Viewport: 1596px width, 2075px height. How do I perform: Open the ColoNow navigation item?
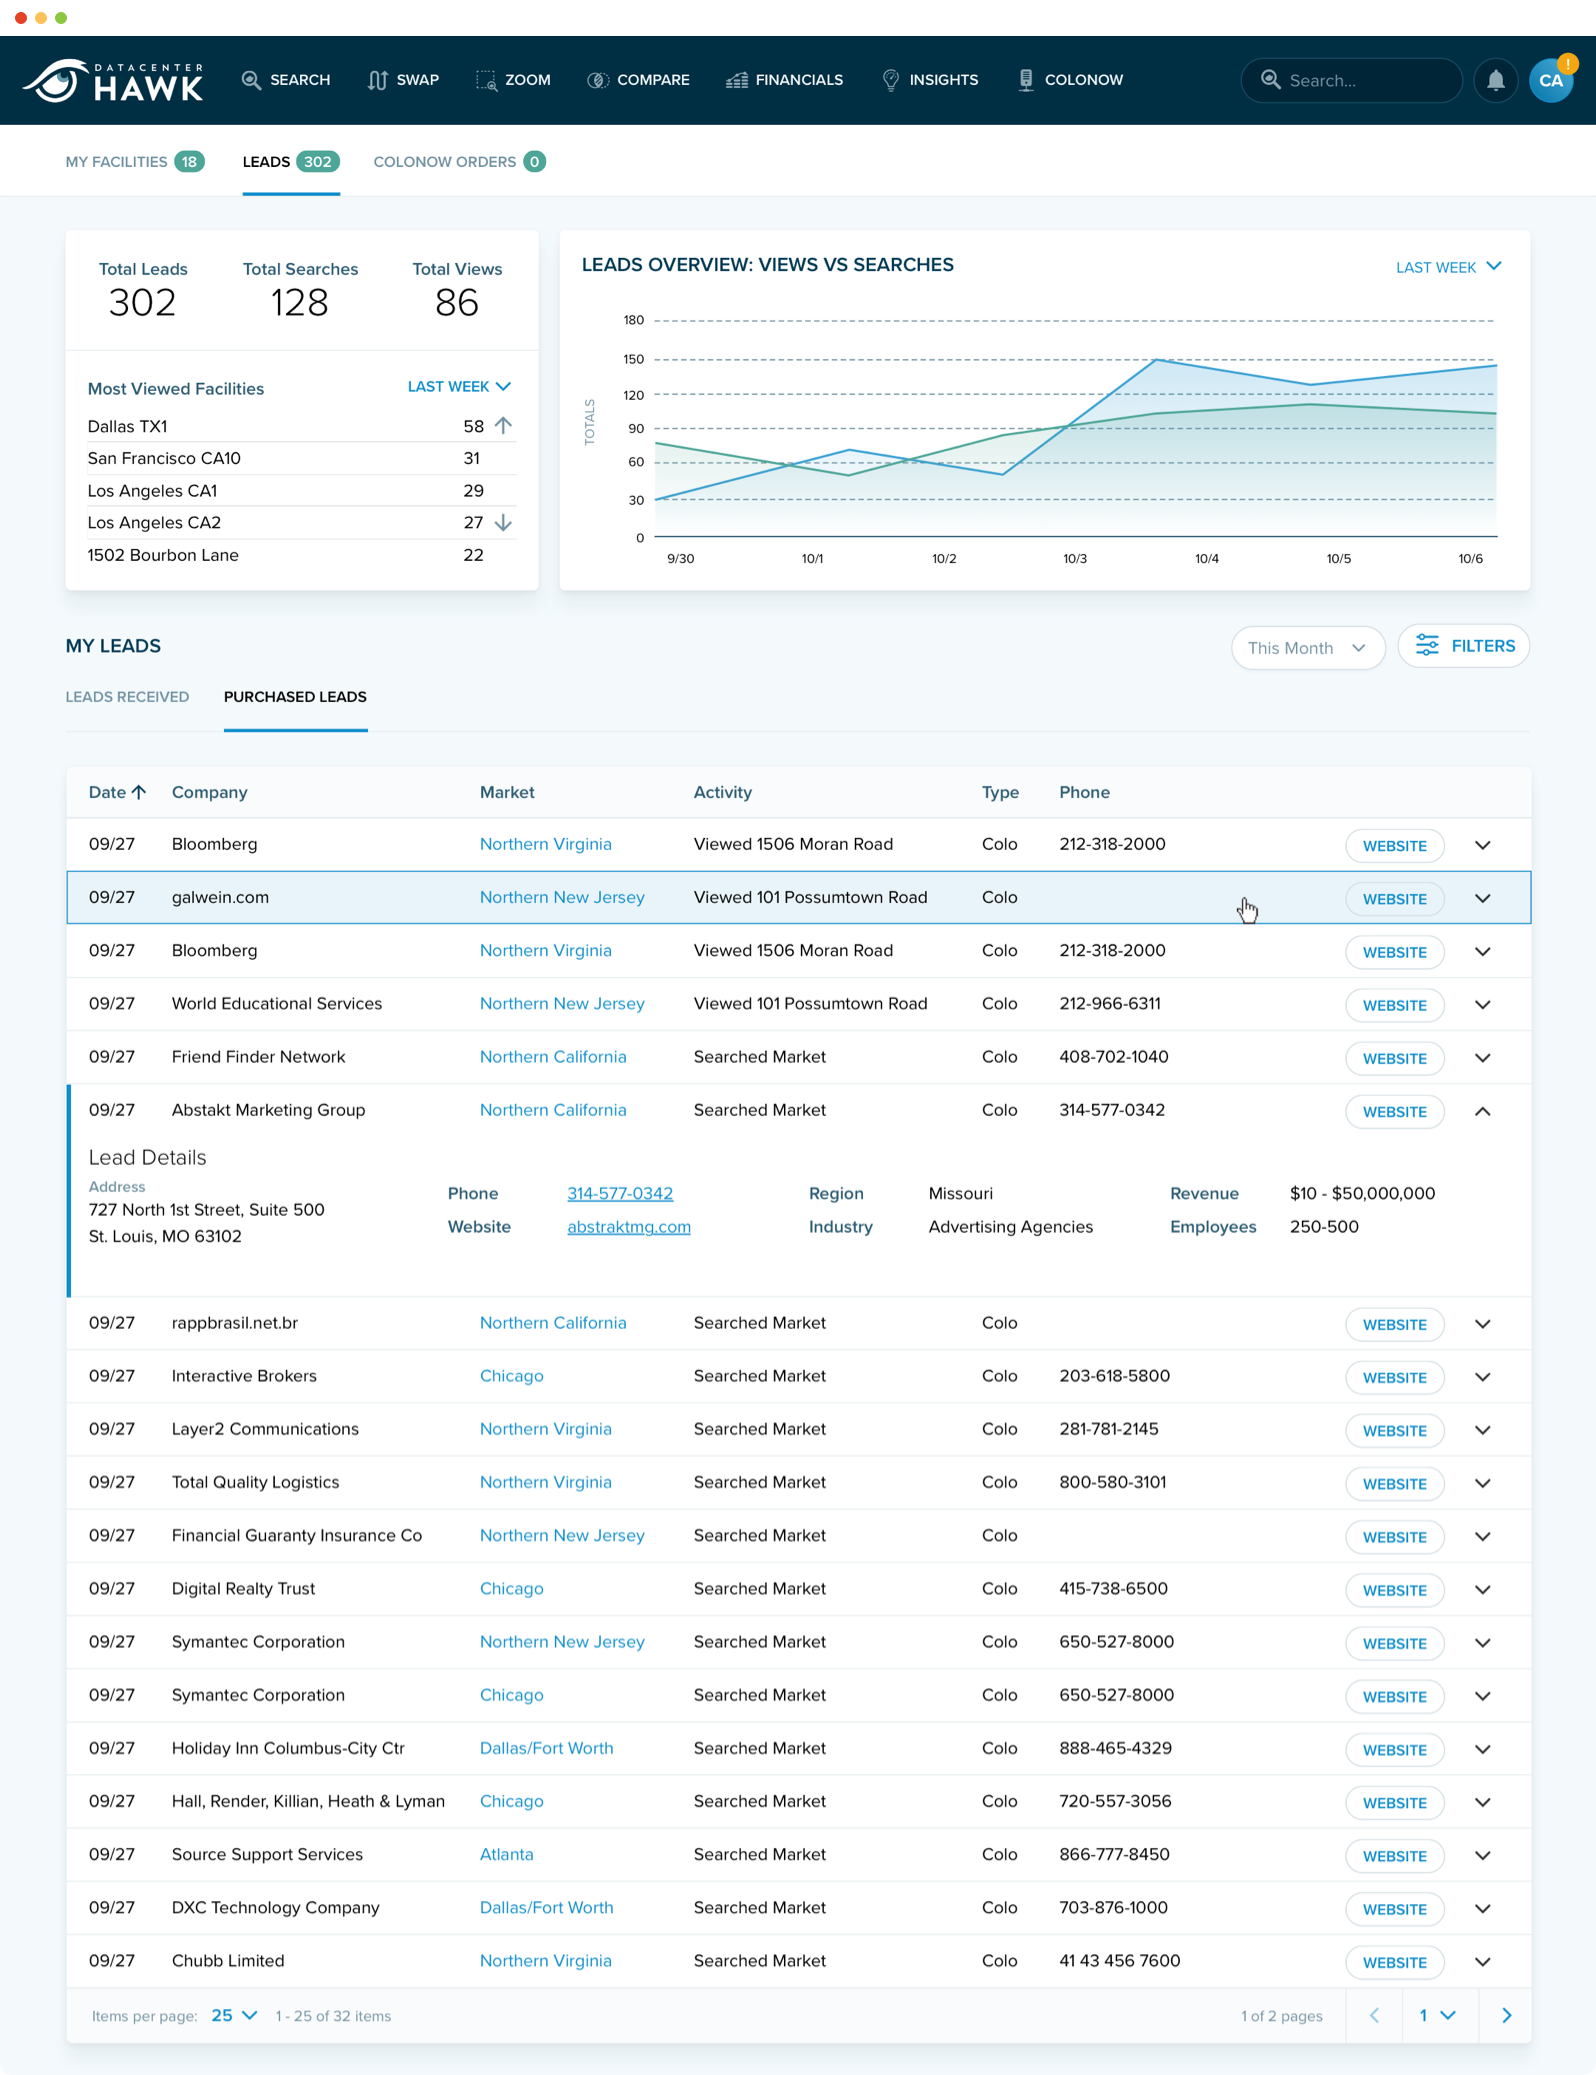coord(1070,80)
